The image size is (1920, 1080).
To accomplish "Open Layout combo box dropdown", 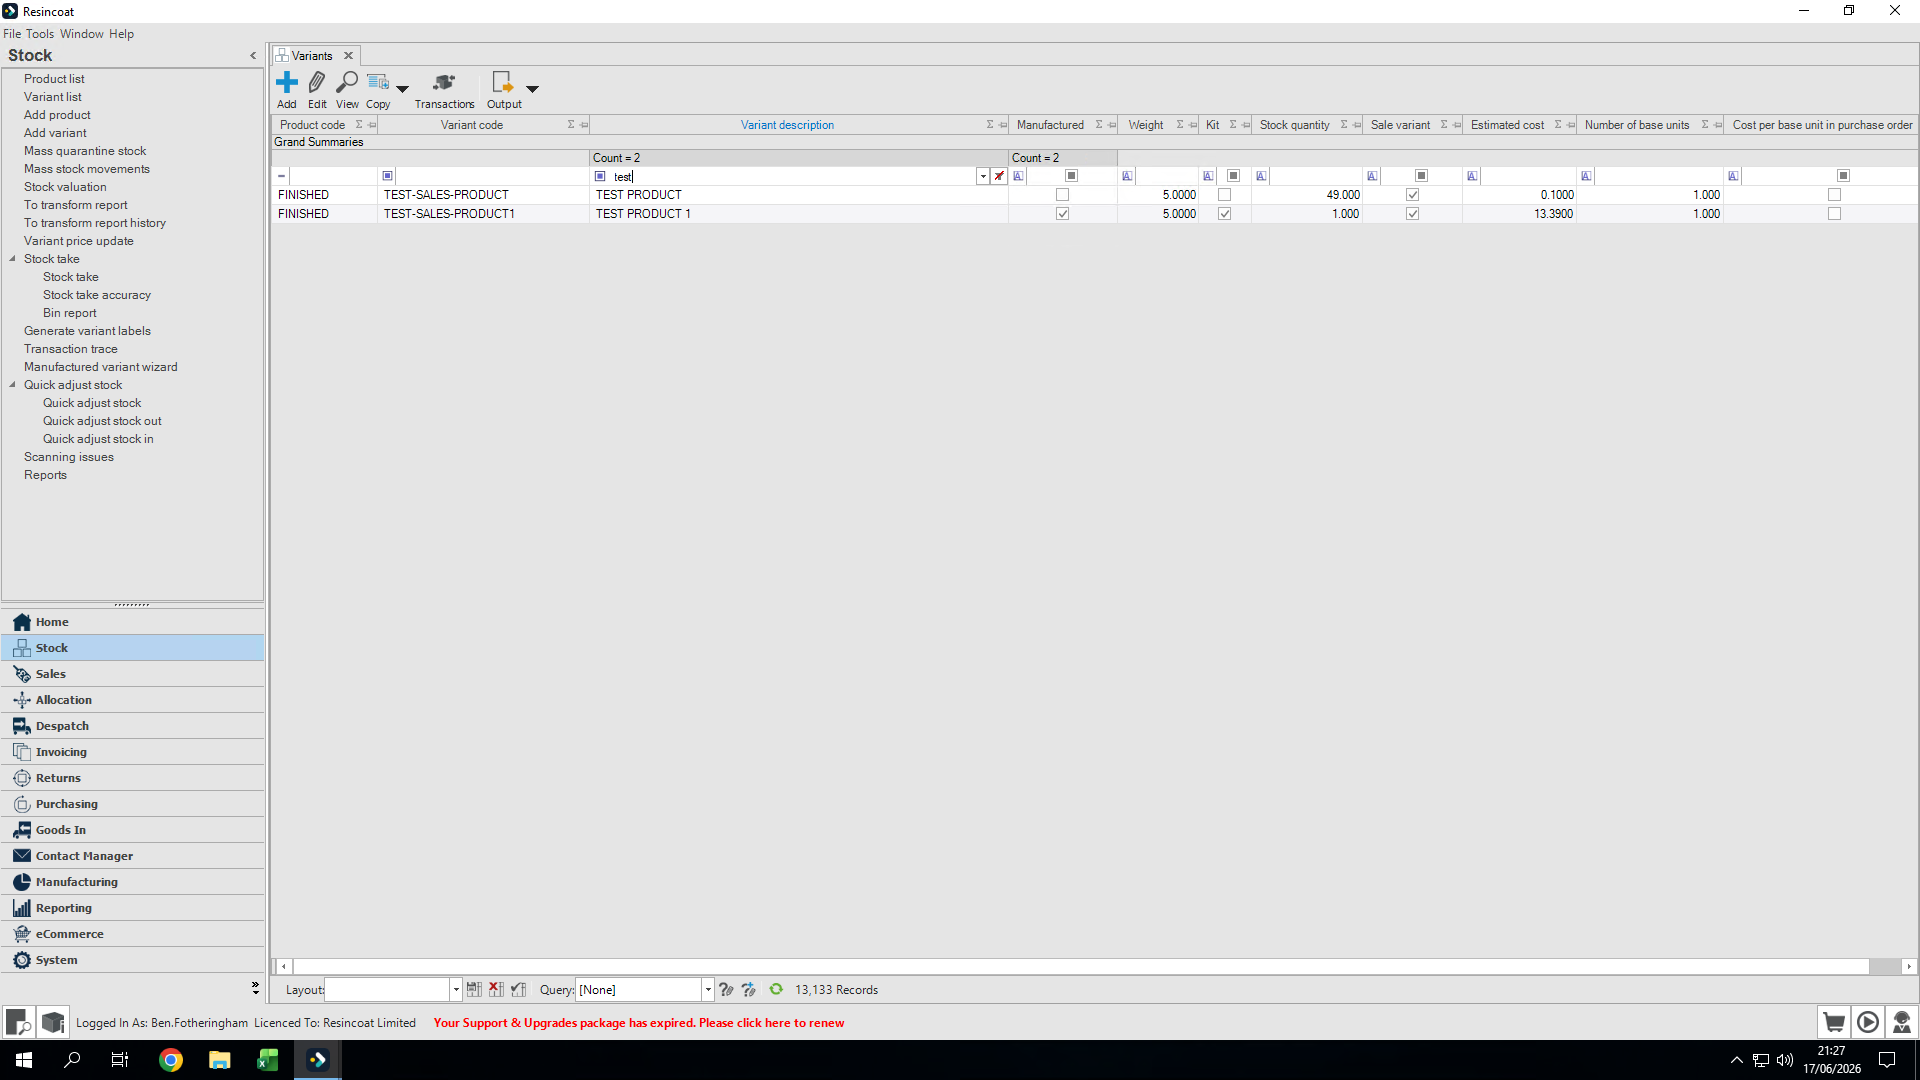I will (x=456, y=990).
